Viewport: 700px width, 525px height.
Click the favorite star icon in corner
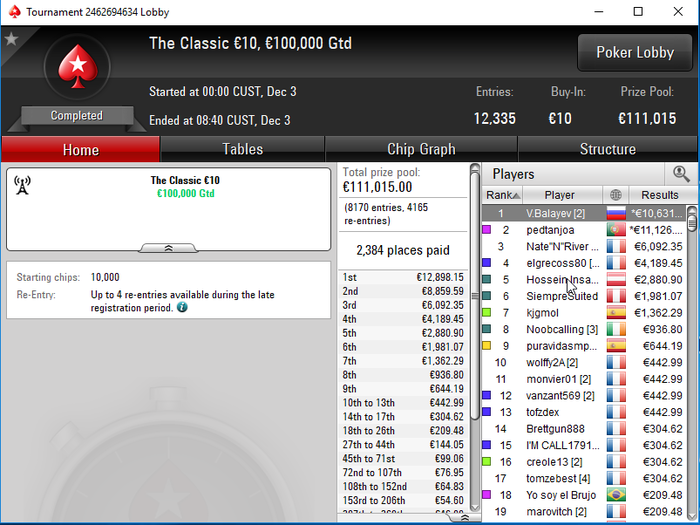click(x=11, y=39)
